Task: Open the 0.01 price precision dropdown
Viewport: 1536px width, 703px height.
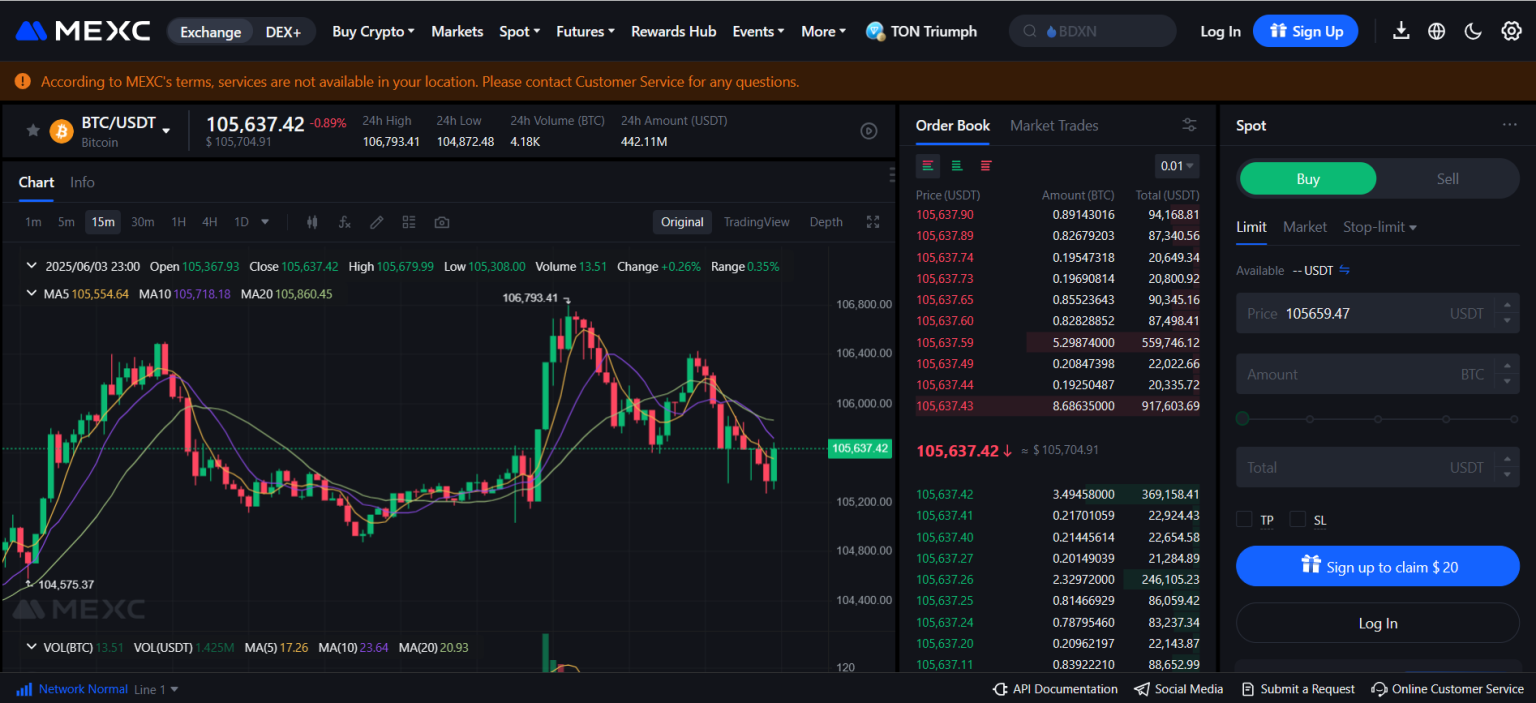Action: [1177, 165]
